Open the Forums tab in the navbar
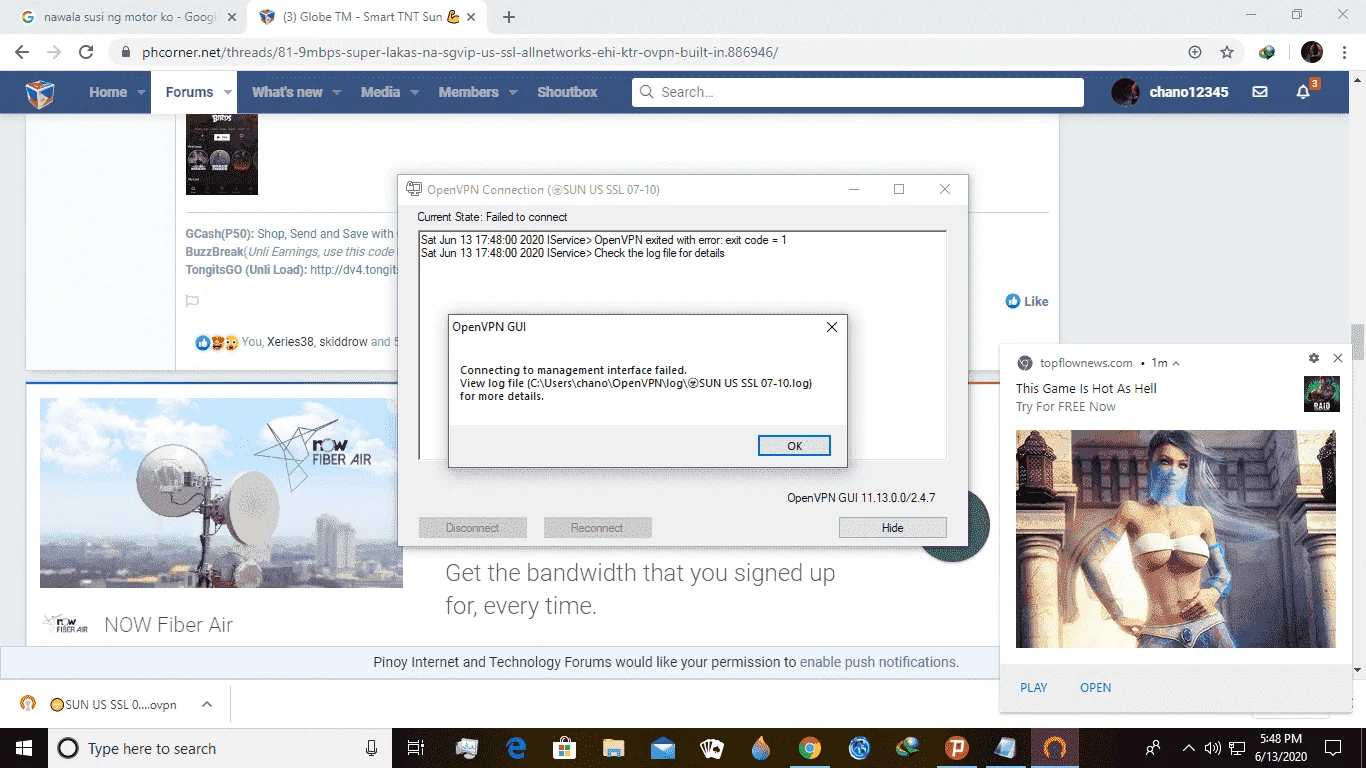The height and width of the screenshot is (768, 1366). click(x=189, y=92)
